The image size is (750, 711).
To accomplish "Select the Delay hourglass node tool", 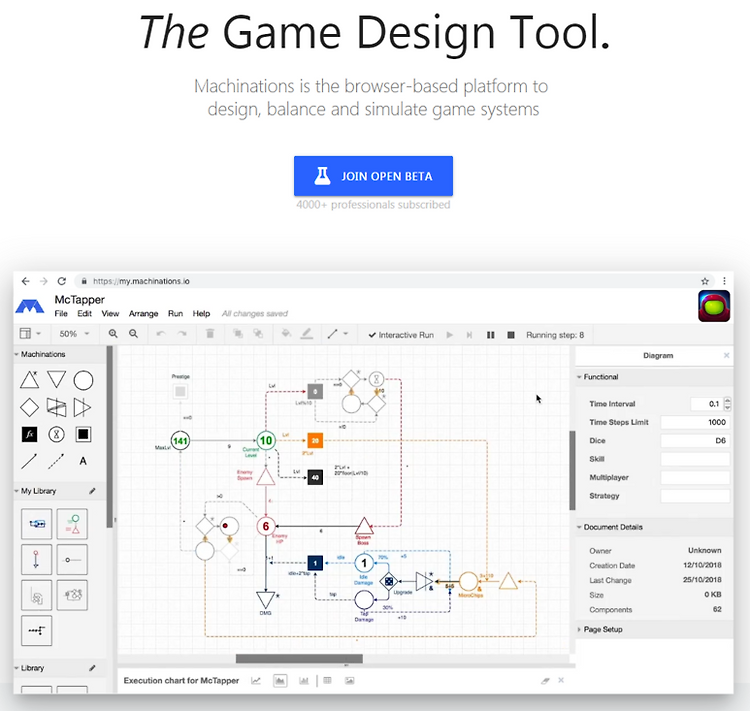I will pyautogui.click(x=56, y=434).
